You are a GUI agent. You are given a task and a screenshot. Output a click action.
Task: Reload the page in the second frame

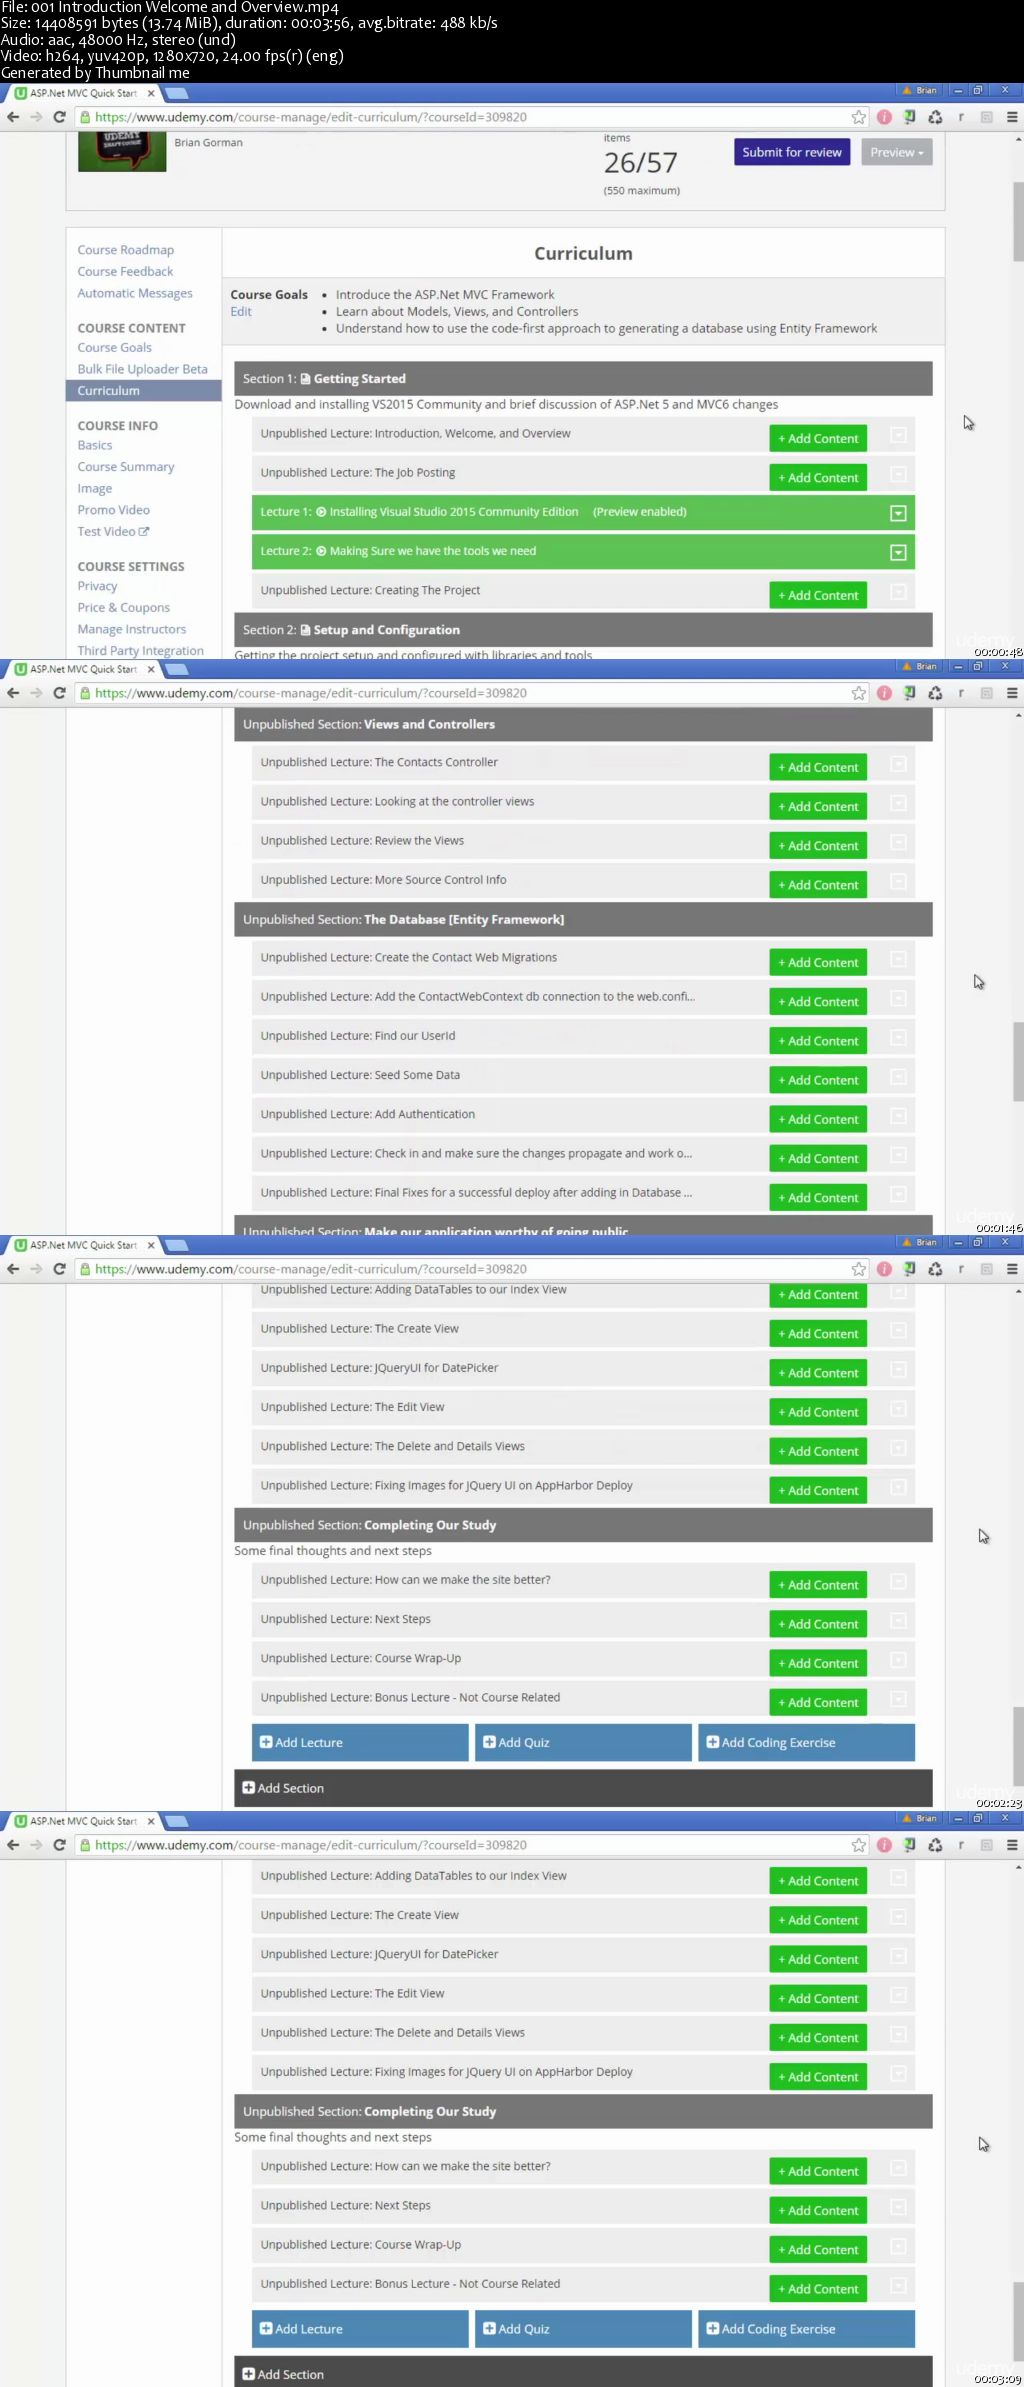click(x=59, y=693)
